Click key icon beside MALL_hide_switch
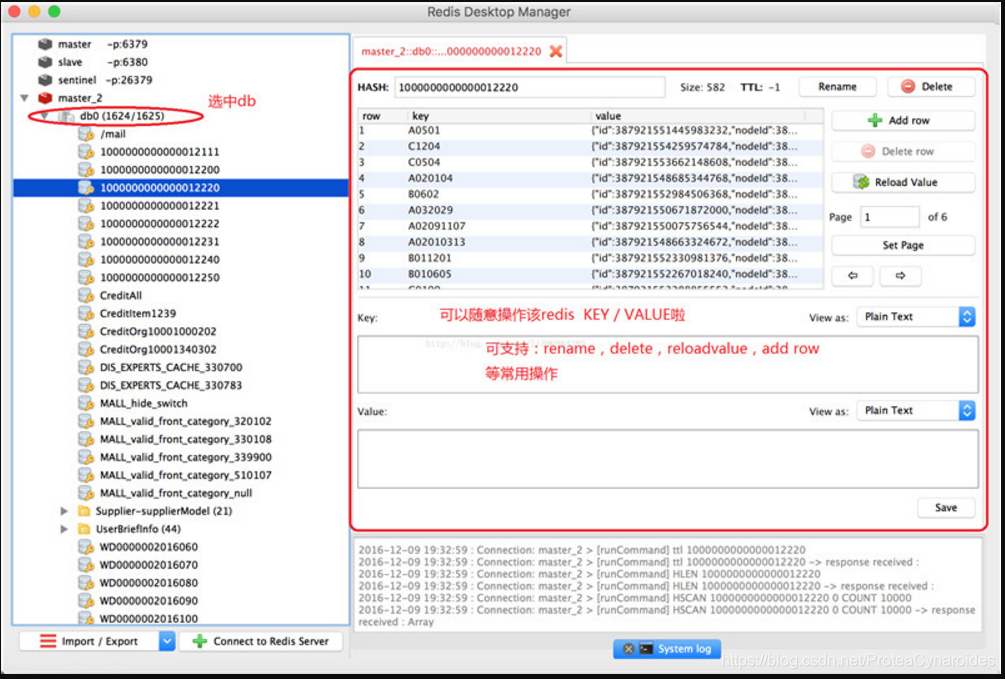The image size is (1005, 679). (86, 403)
